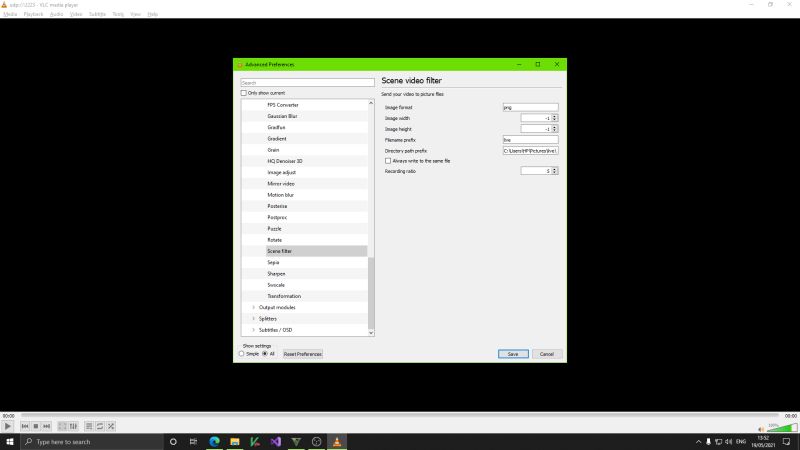Open the Help menu

pyautogui.click(x=153, y=14)
